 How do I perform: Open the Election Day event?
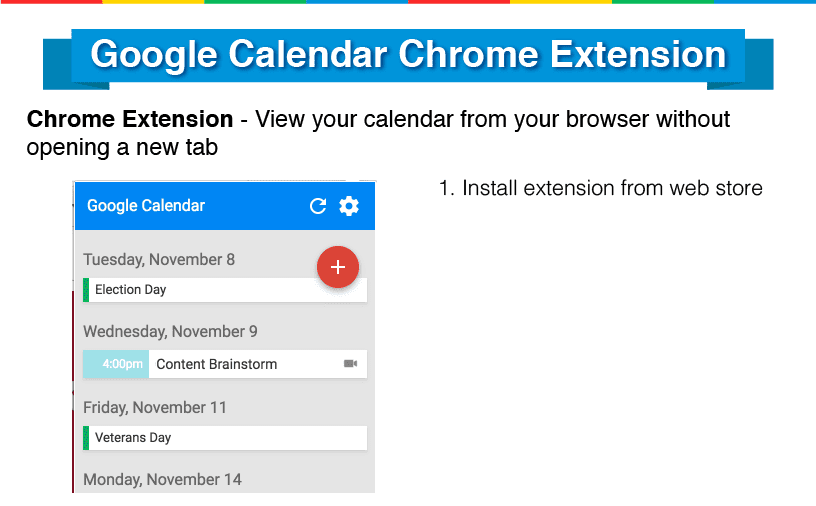click(x=225, y=290)
